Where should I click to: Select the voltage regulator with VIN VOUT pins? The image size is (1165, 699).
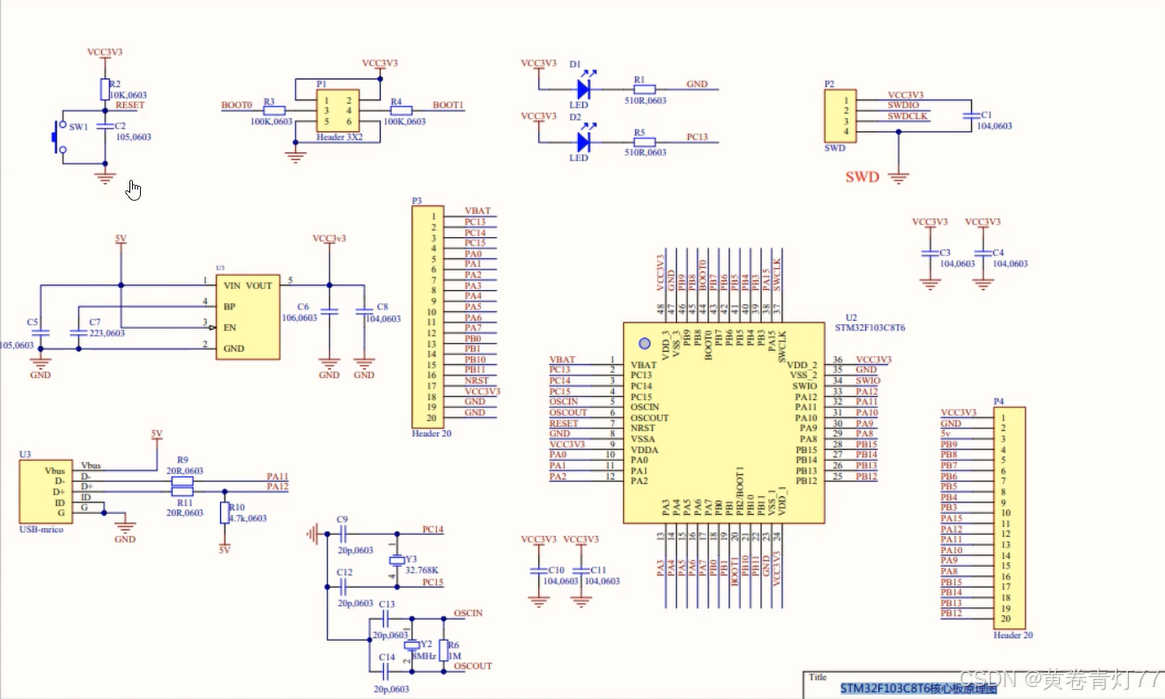pos(248,317)
